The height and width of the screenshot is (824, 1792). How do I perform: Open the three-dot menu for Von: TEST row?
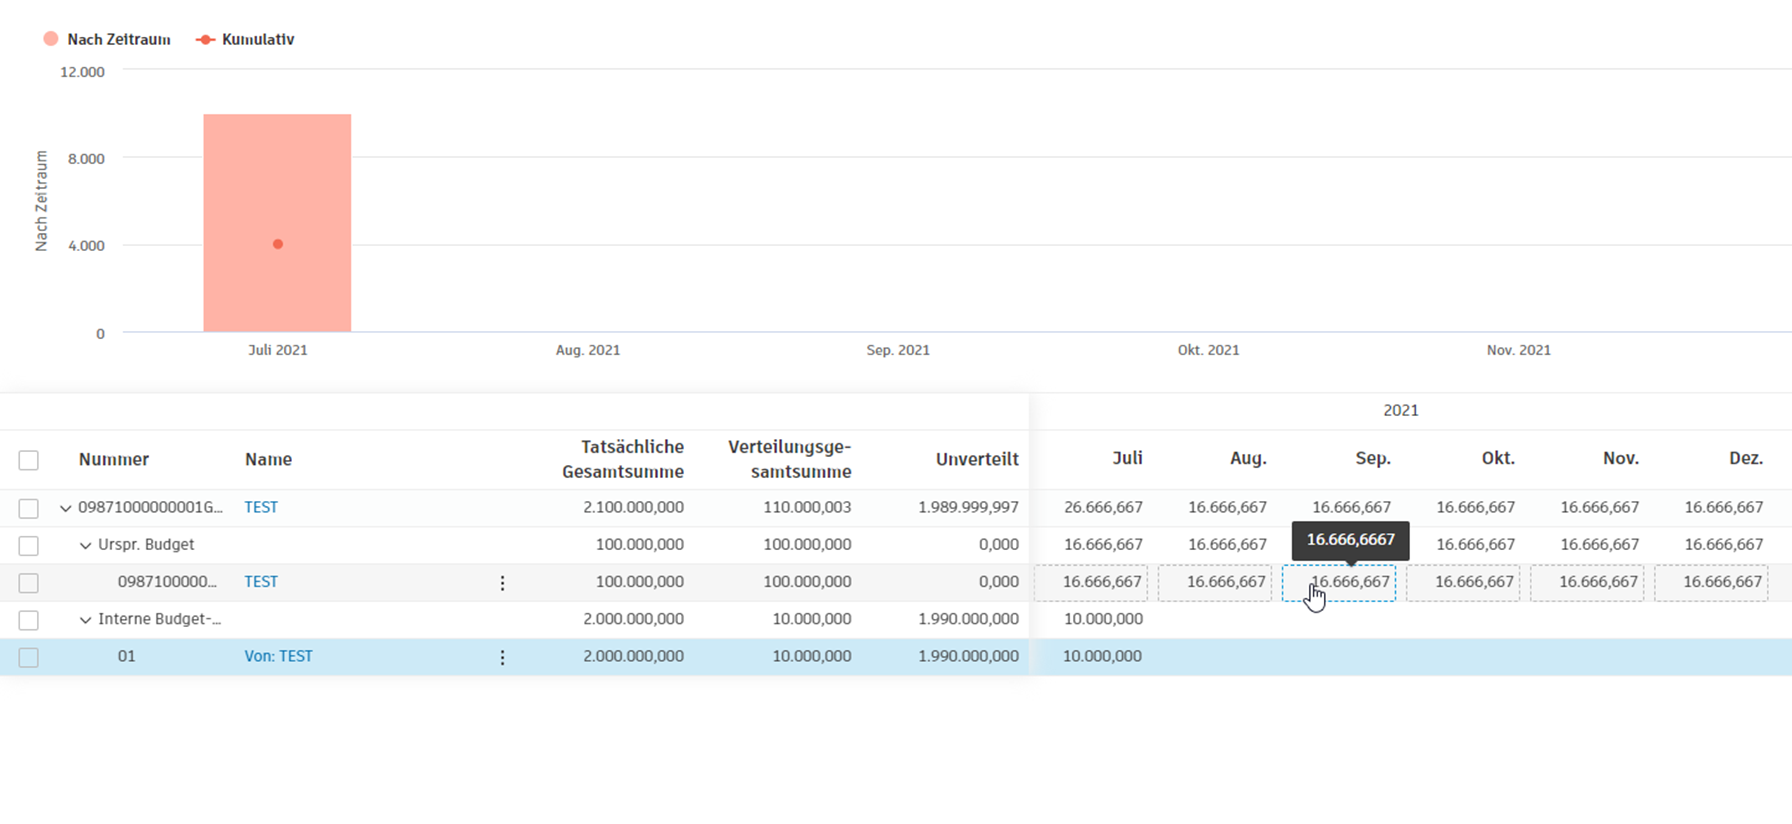(x=502, y=657)
